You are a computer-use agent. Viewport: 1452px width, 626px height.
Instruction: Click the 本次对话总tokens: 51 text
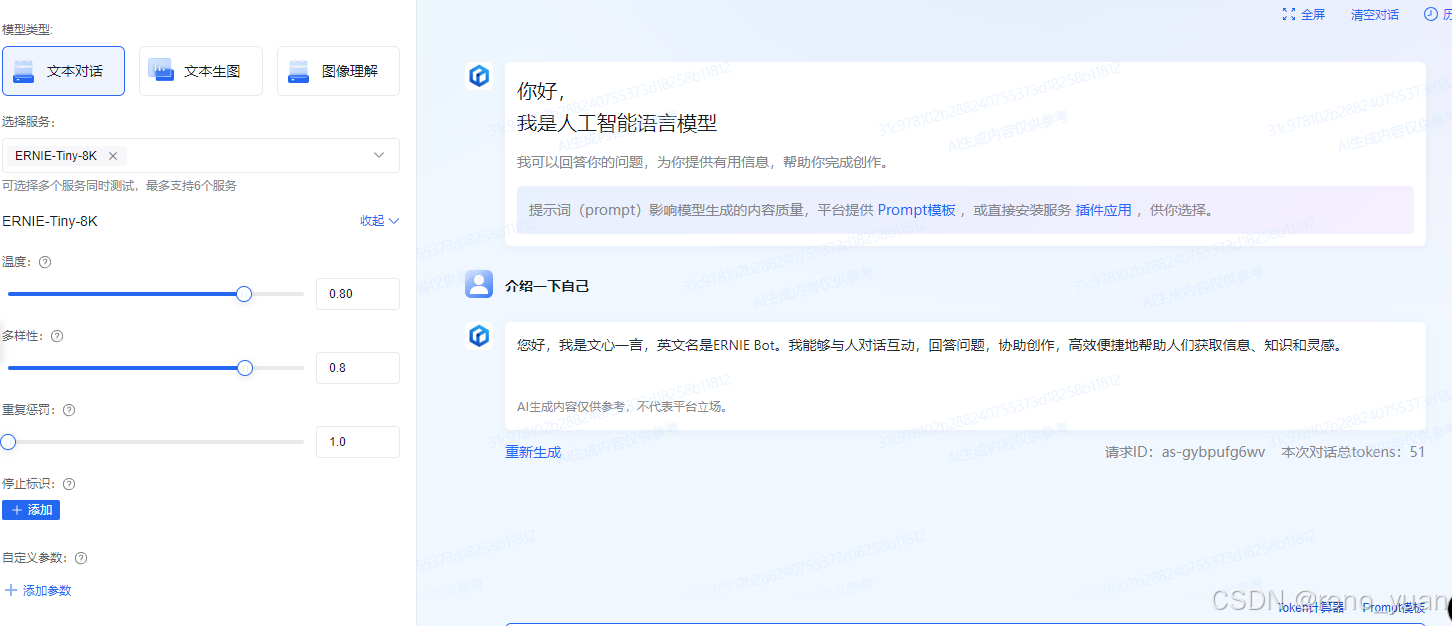(1354, 452)
